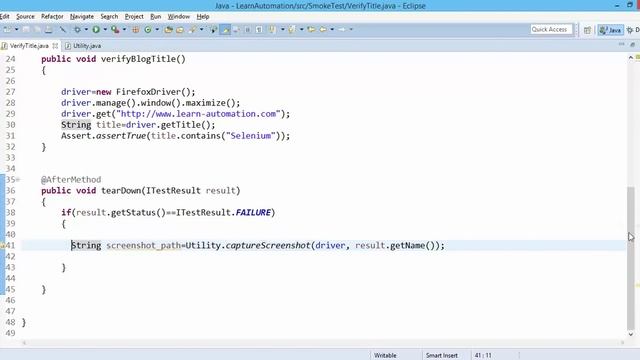Click on FAILURE constant in line 38
This screenshot has height=360, width=640.
253,213
